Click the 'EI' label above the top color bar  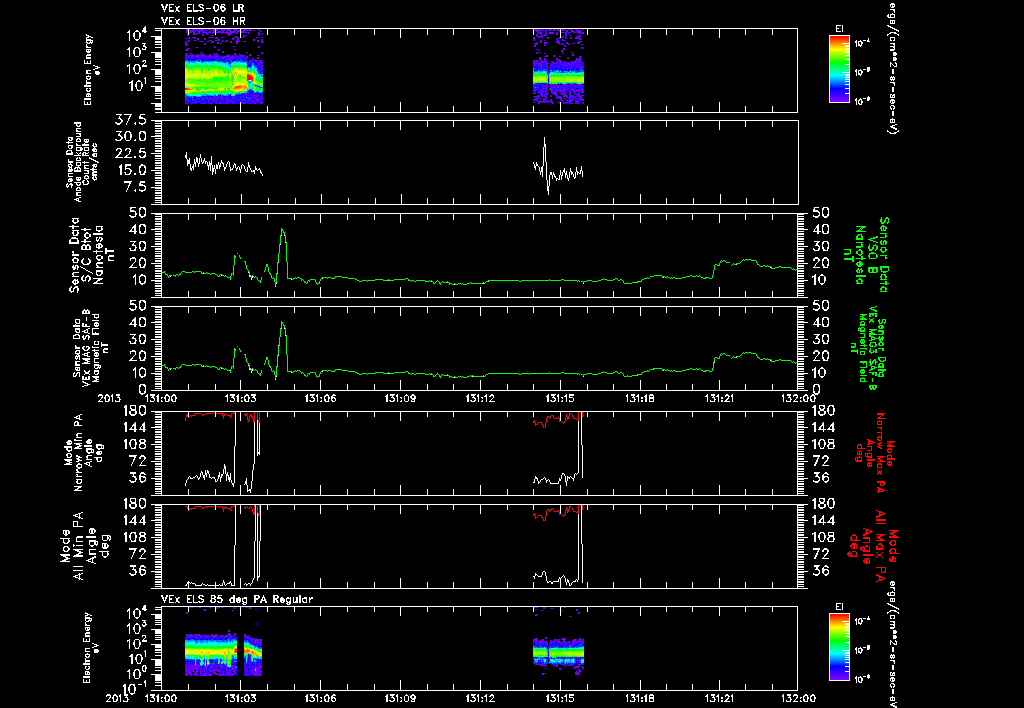point(839,29)
